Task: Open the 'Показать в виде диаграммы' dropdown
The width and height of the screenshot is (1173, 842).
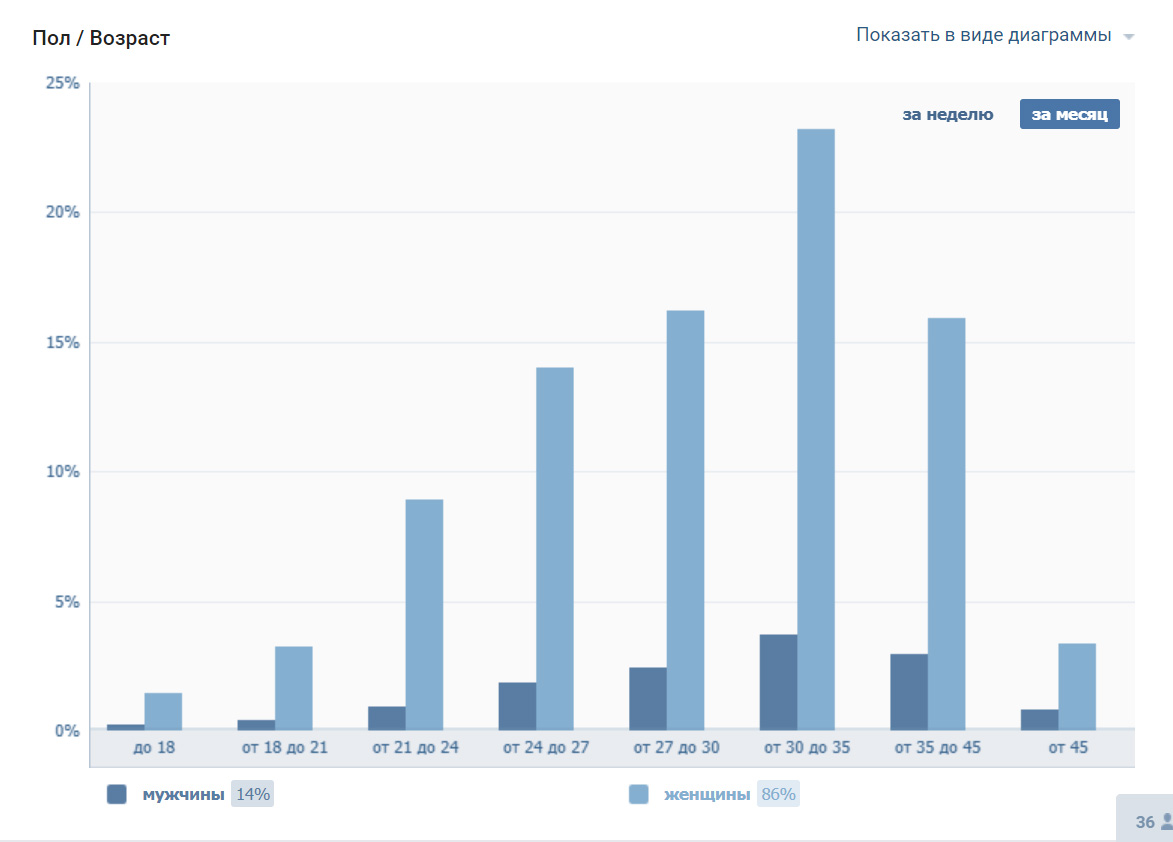Action: tap(994, 35)
